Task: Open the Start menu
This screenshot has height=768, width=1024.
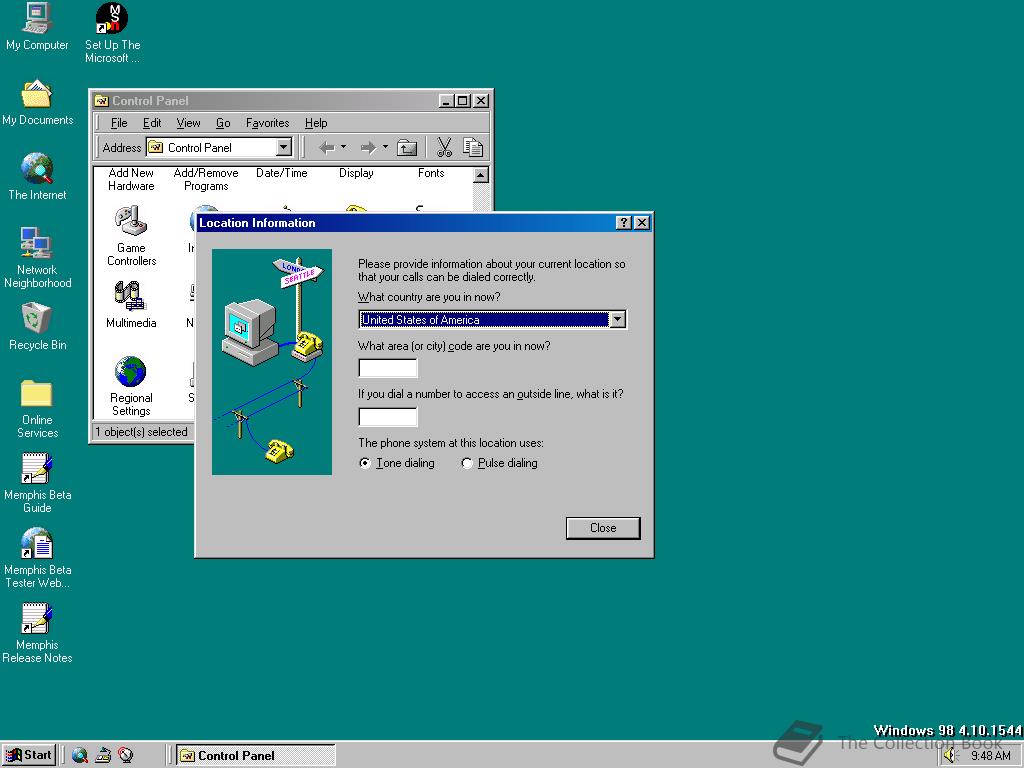Action: 29,755
